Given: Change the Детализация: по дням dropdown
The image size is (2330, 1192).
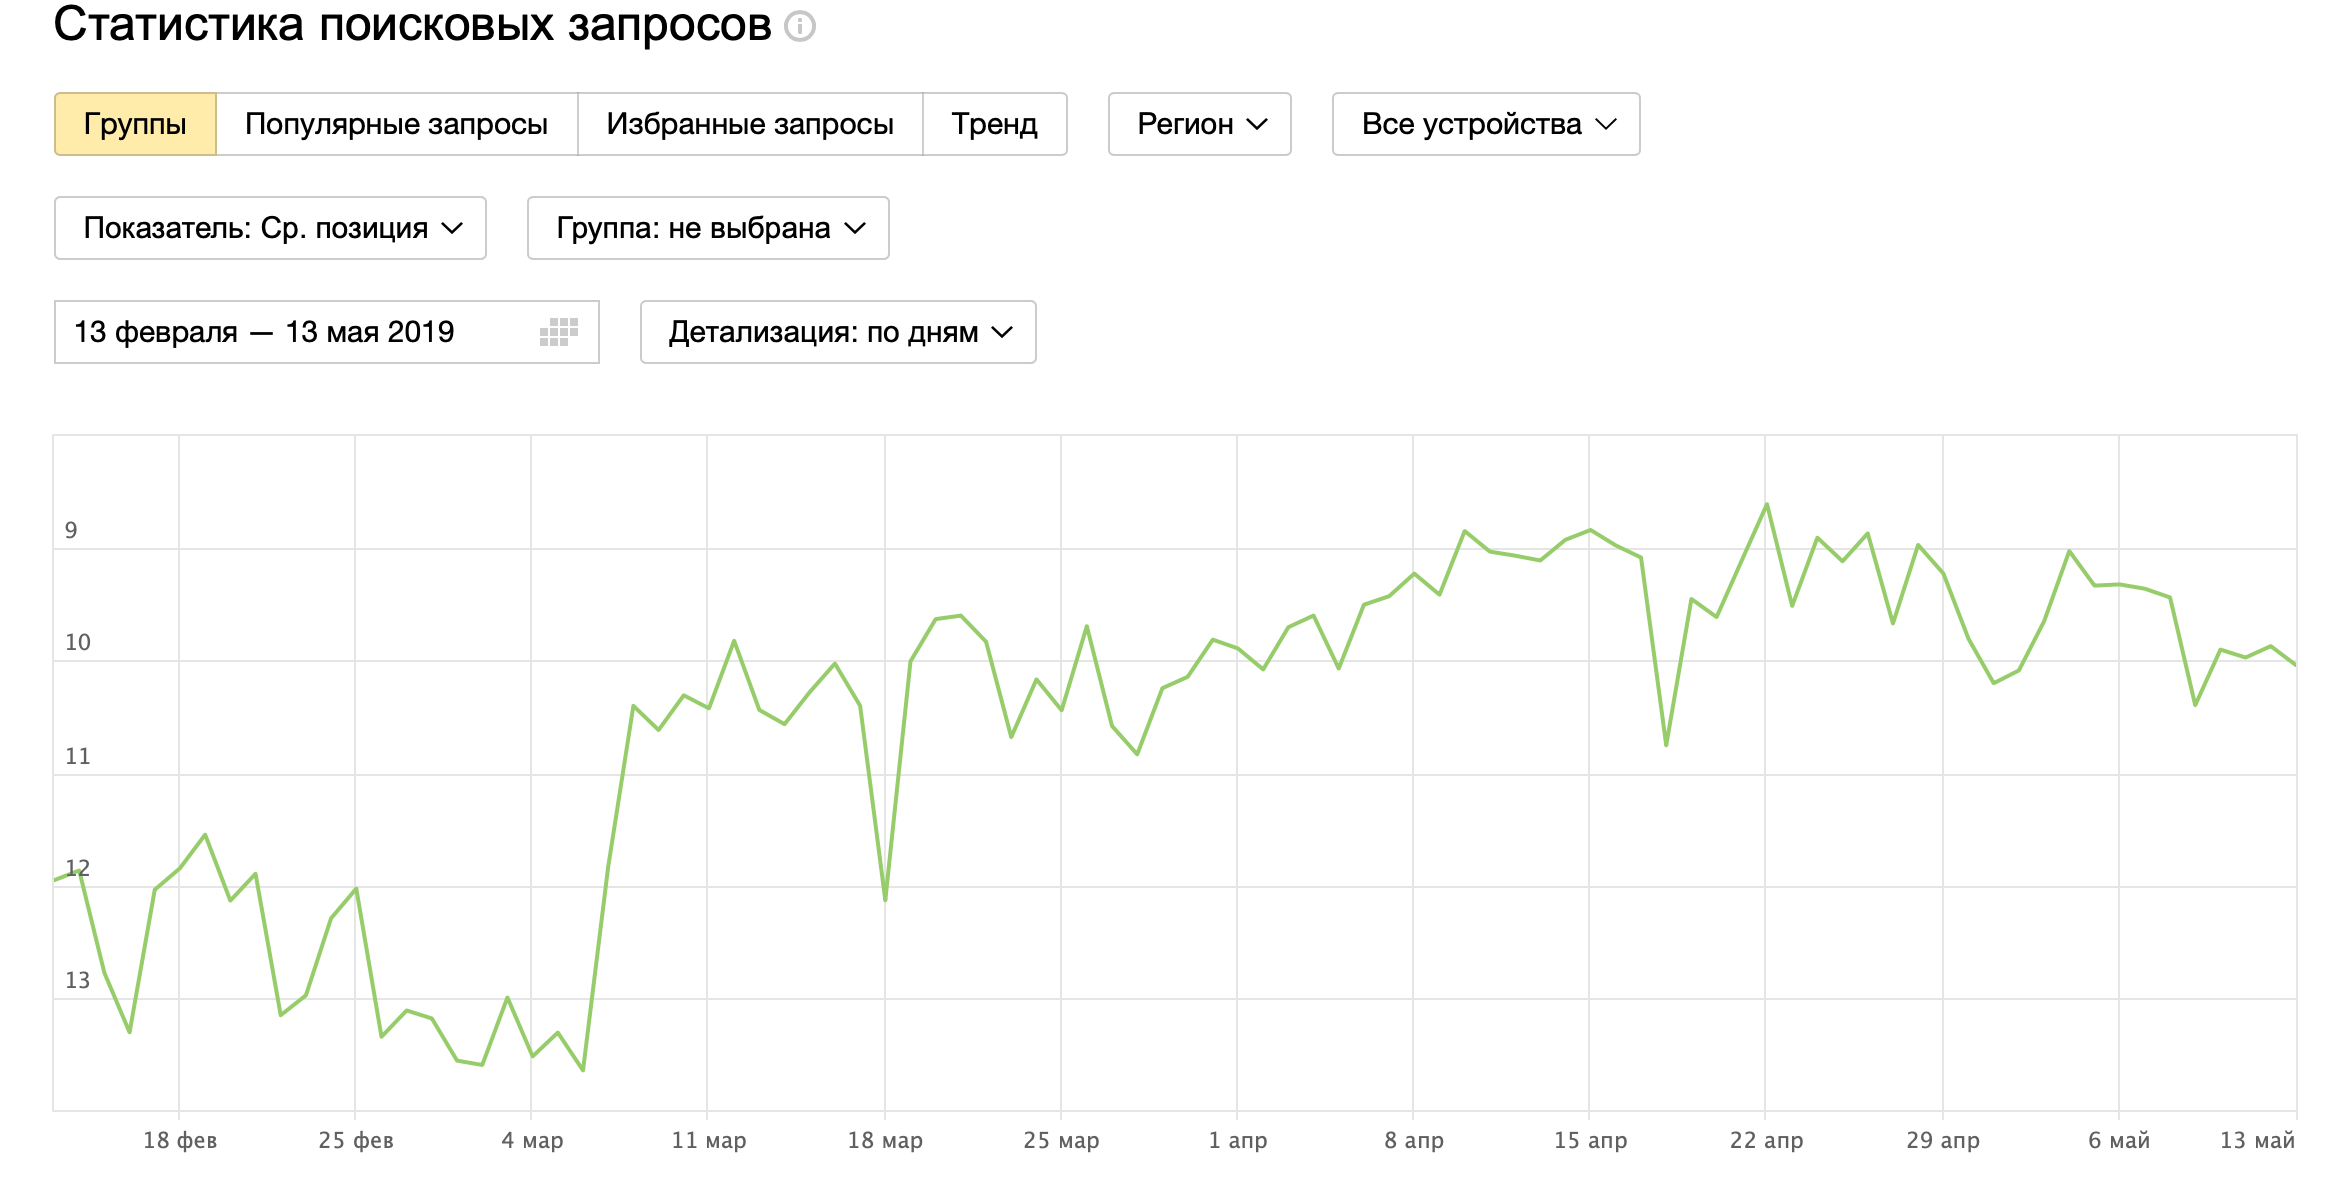Looking at the screenshot, I should pyautogui.click(x=838, y=332).
